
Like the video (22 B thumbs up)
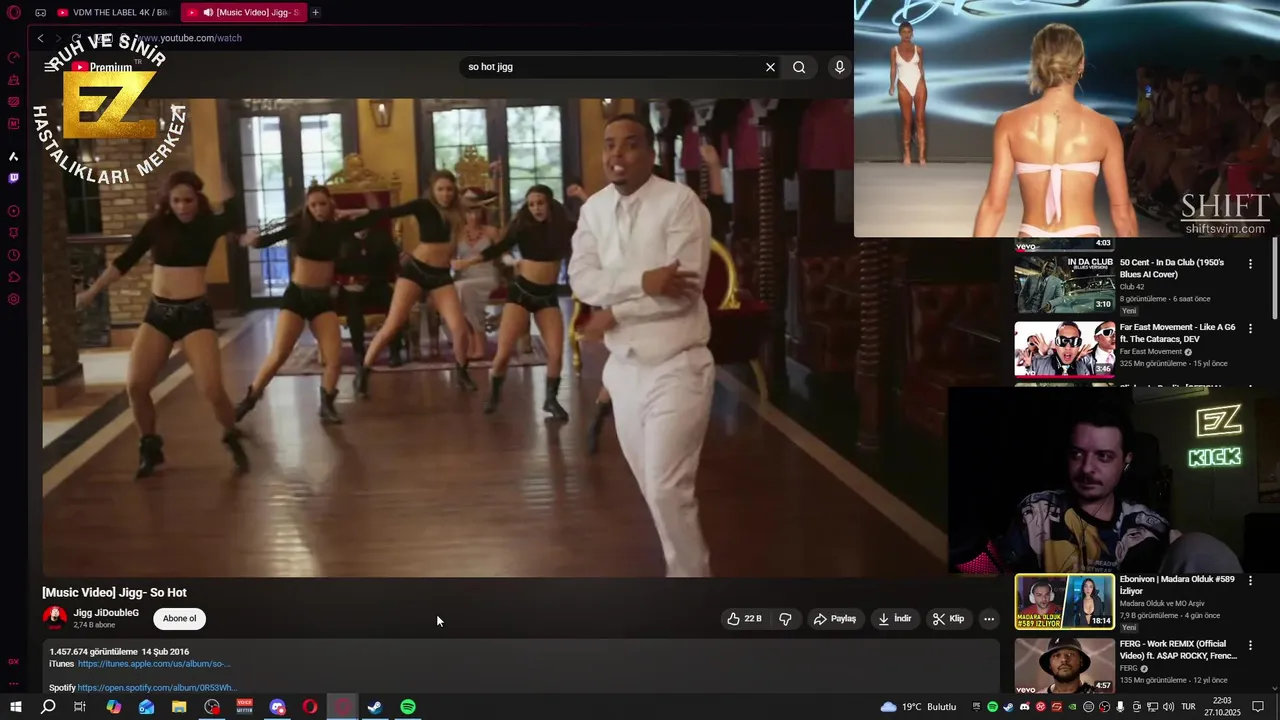[x=745, y=619]
